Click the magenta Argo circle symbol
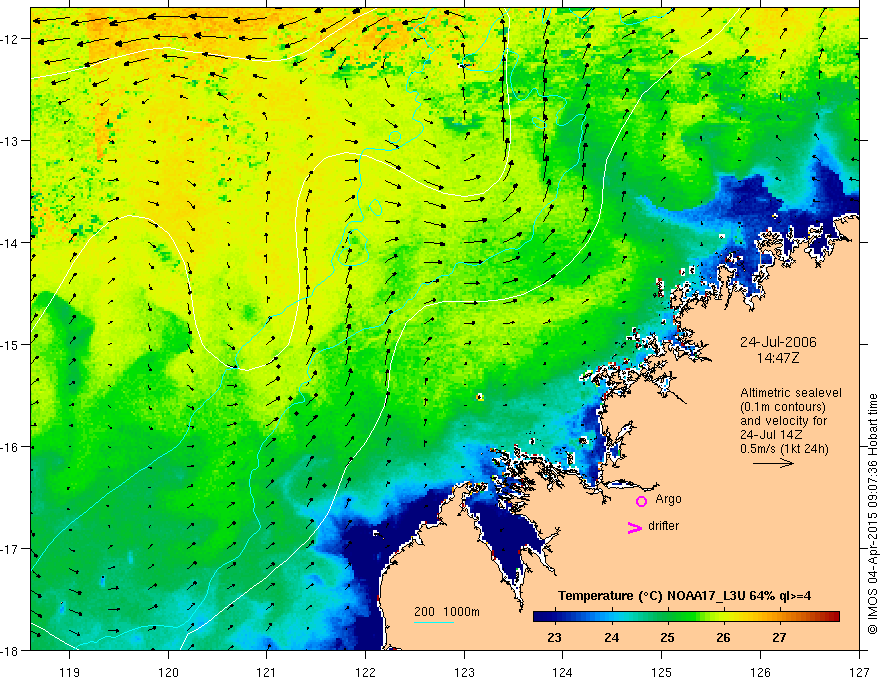Image resolution: width=880 pixels, height=680 pixels. pos(641,501)
